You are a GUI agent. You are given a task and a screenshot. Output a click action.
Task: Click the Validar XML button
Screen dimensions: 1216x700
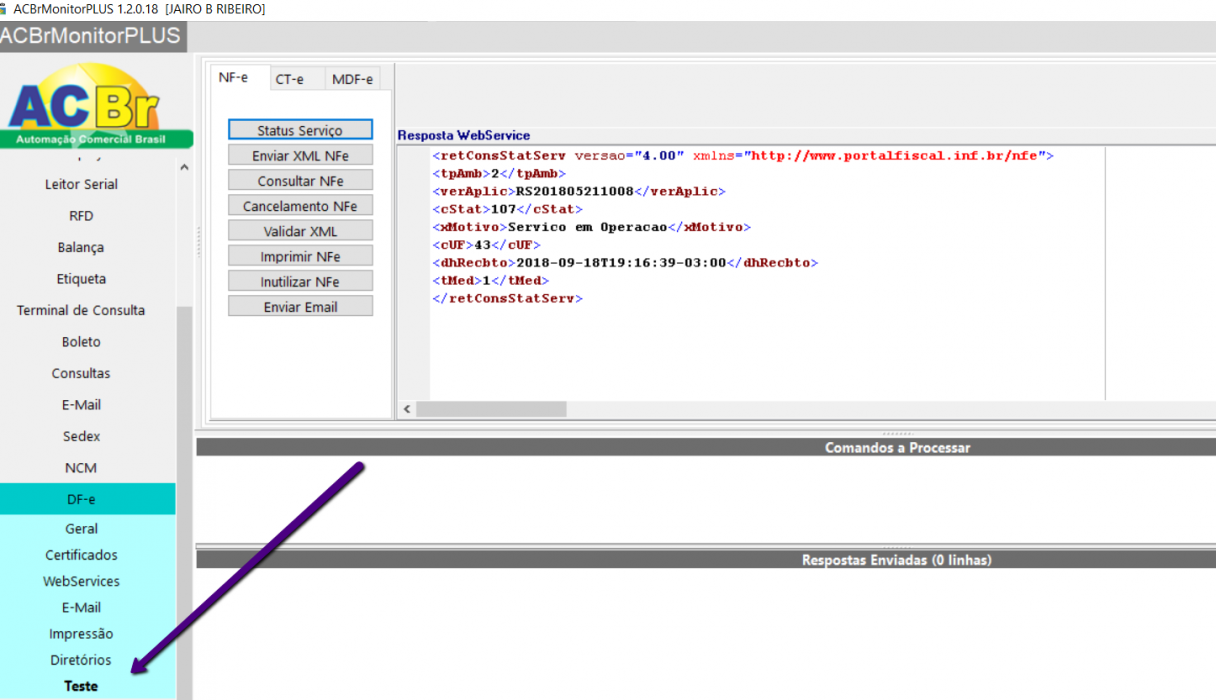[x=300, y=231]
